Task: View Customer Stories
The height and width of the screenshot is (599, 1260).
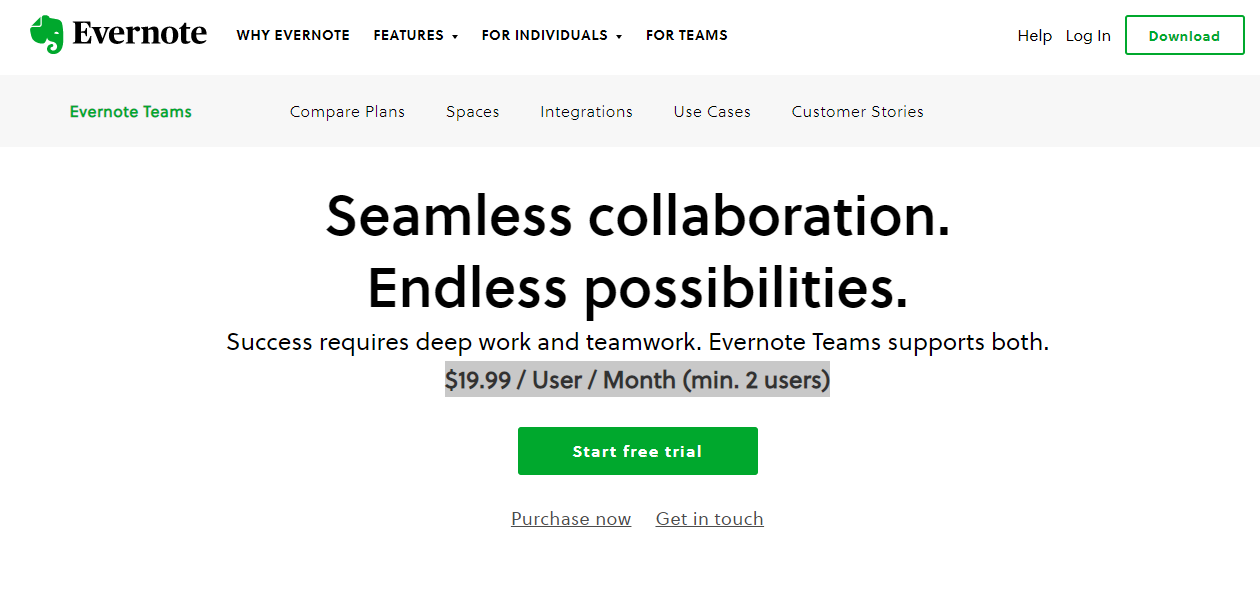Action: pyautogui.click(x=857, y=111)
